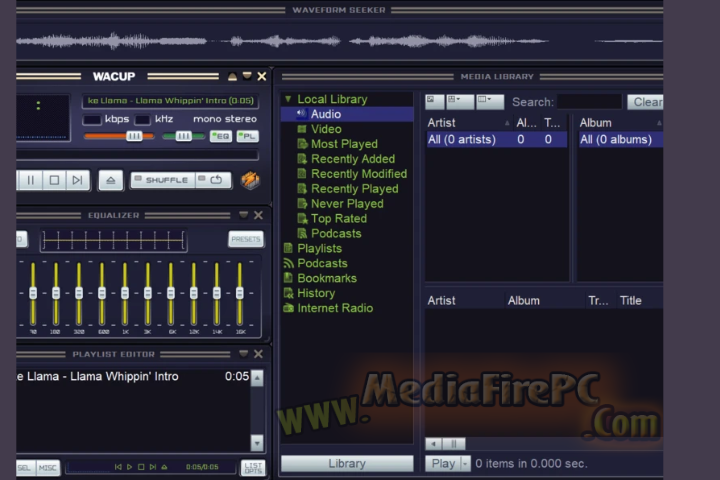Sort track list by Album column
The height and width of the screenshot is (480, 720).
(545, 300)
